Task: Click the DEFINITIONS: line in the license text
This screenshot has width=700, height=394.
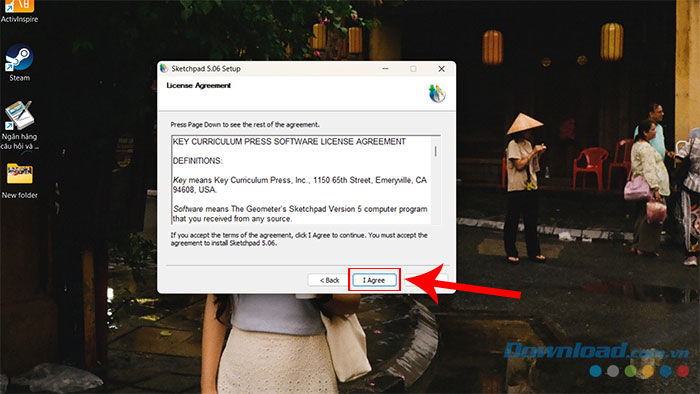Action: [197, 161]
